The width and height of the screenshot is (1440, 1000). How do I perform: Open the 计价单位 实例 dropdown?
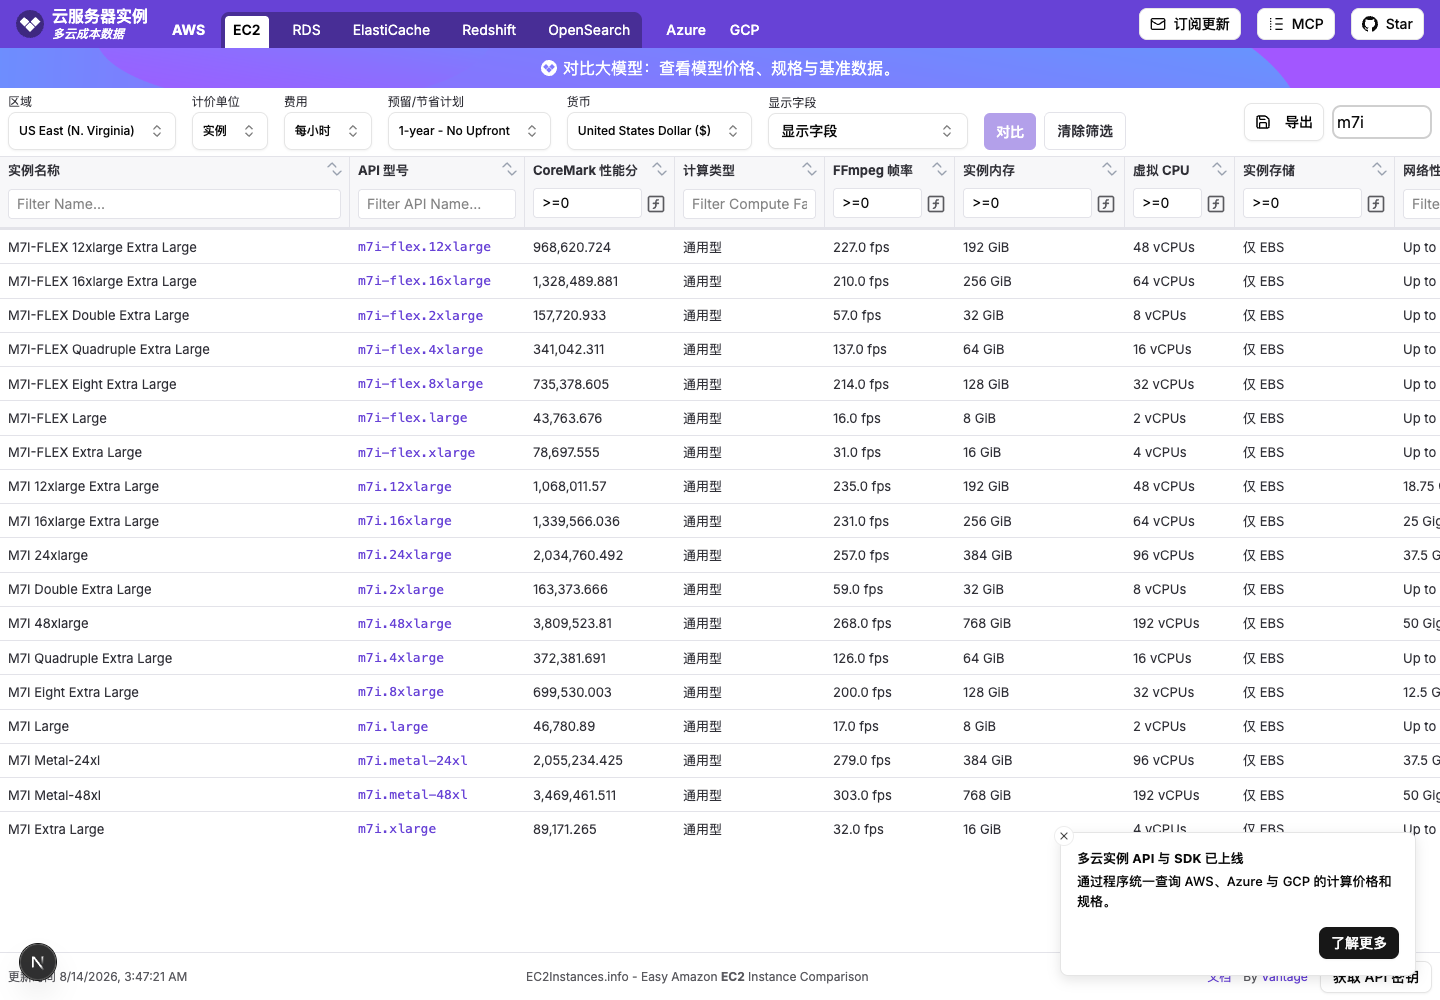[x=230, y=131]
